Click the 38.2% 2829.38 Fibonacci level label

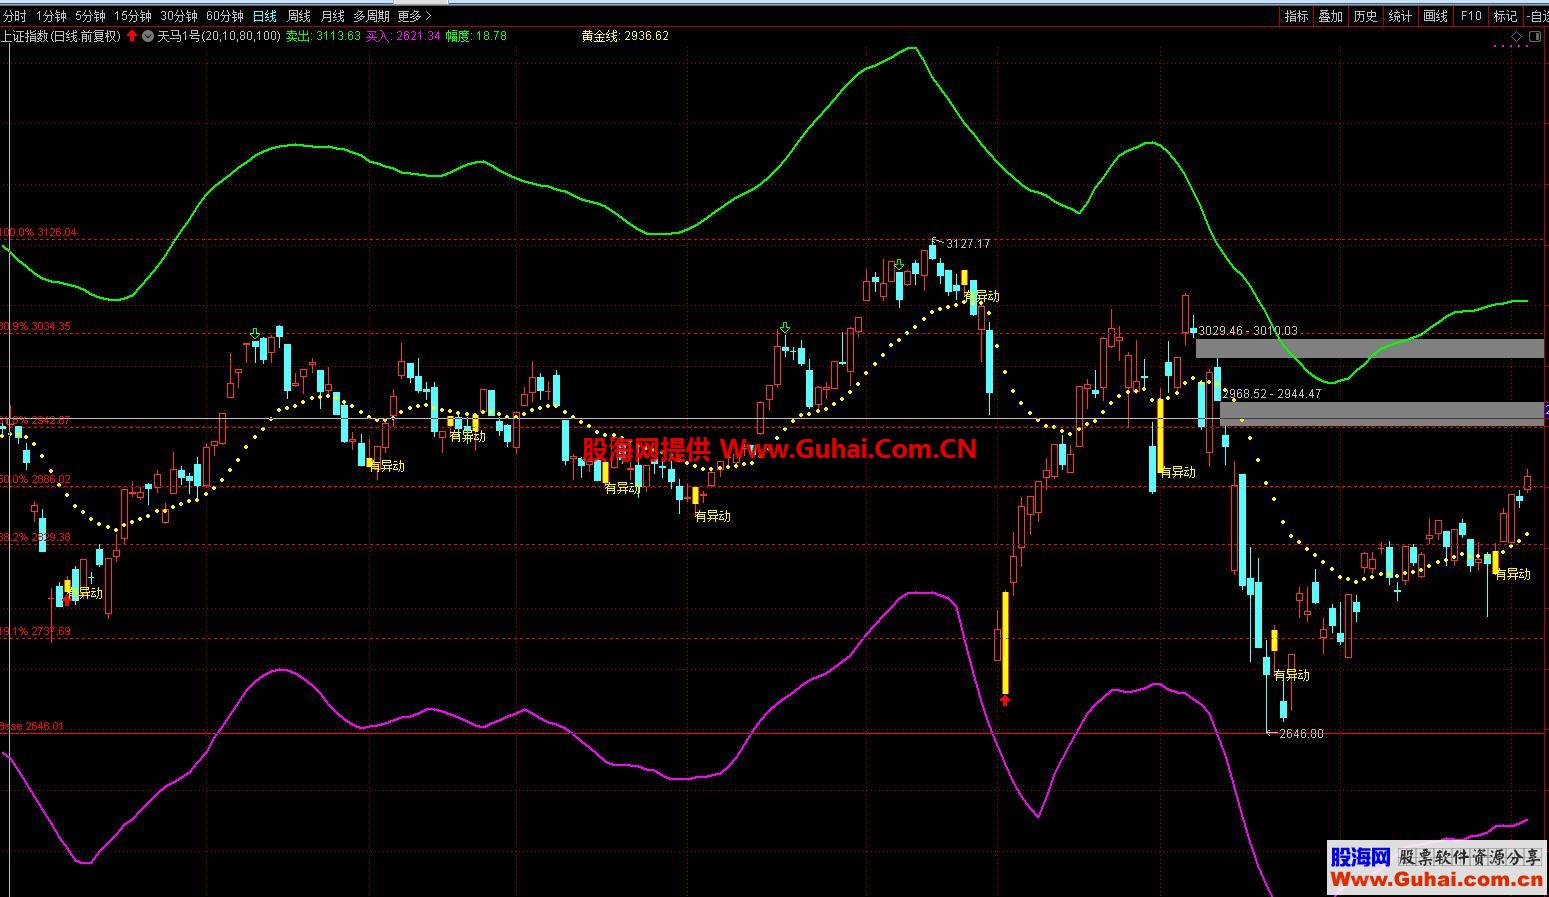(36, 538)
